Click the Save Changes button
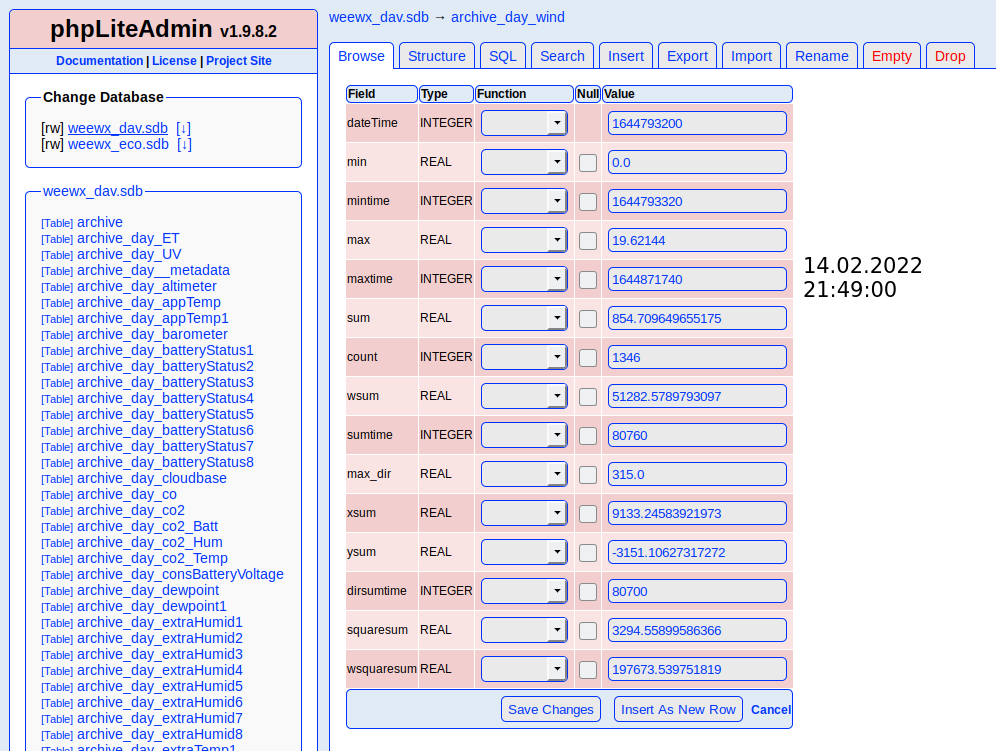 point(550,709)
